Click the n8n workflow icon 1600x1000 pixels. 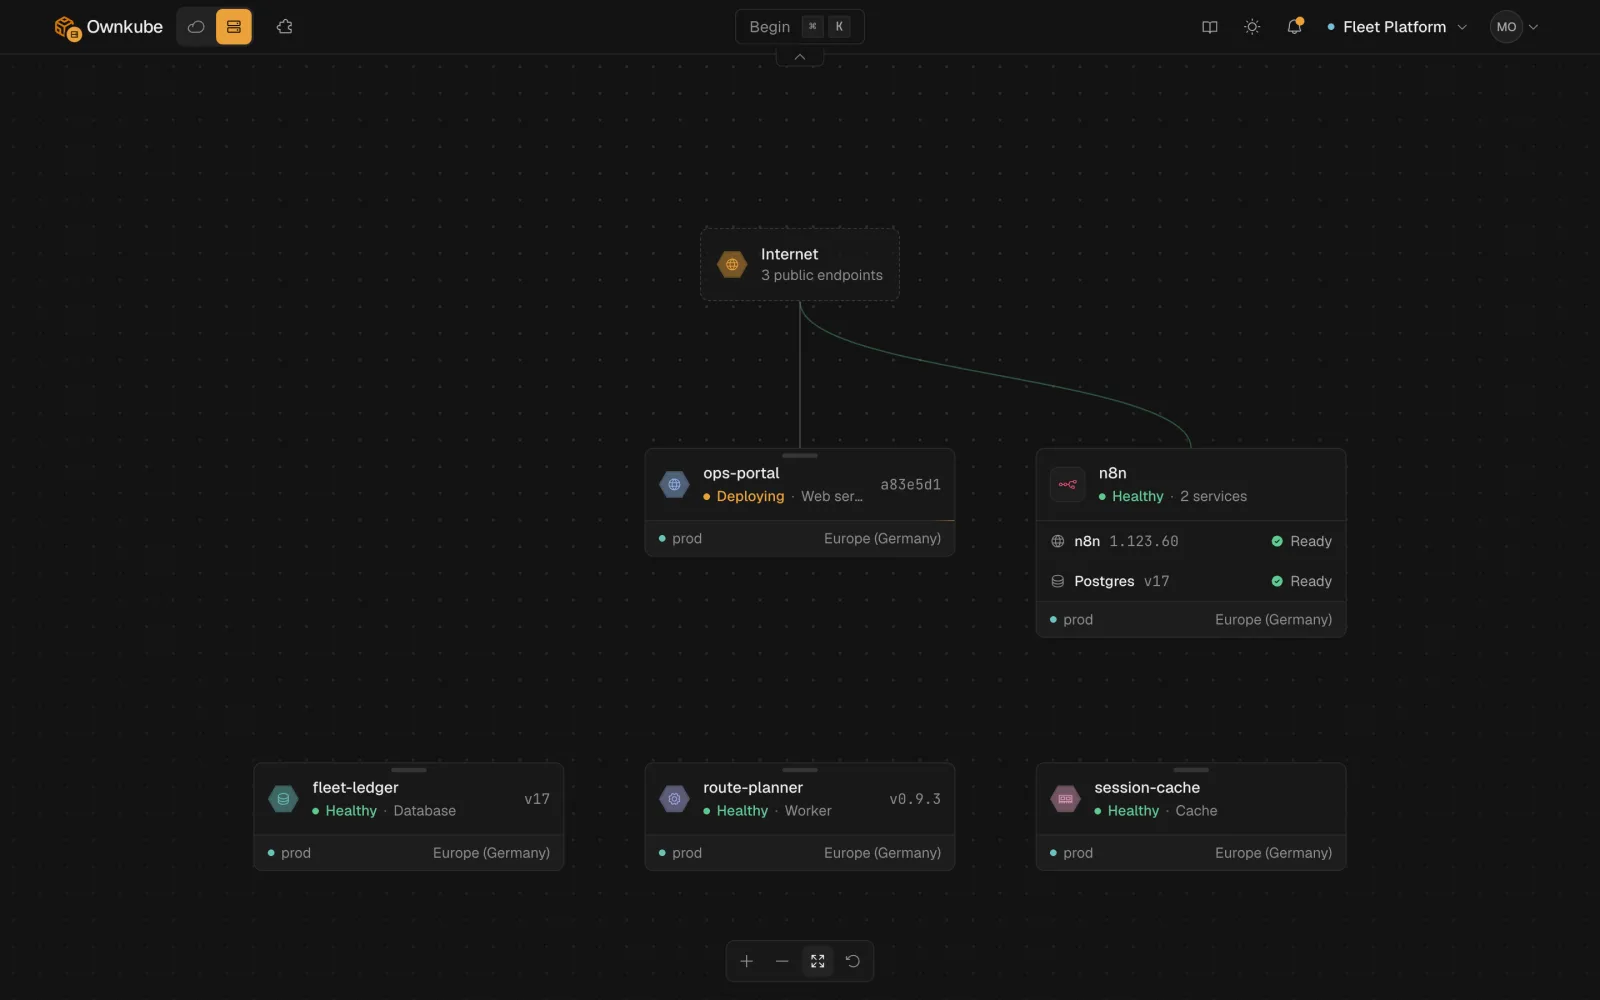click(x=1067, y=485)
